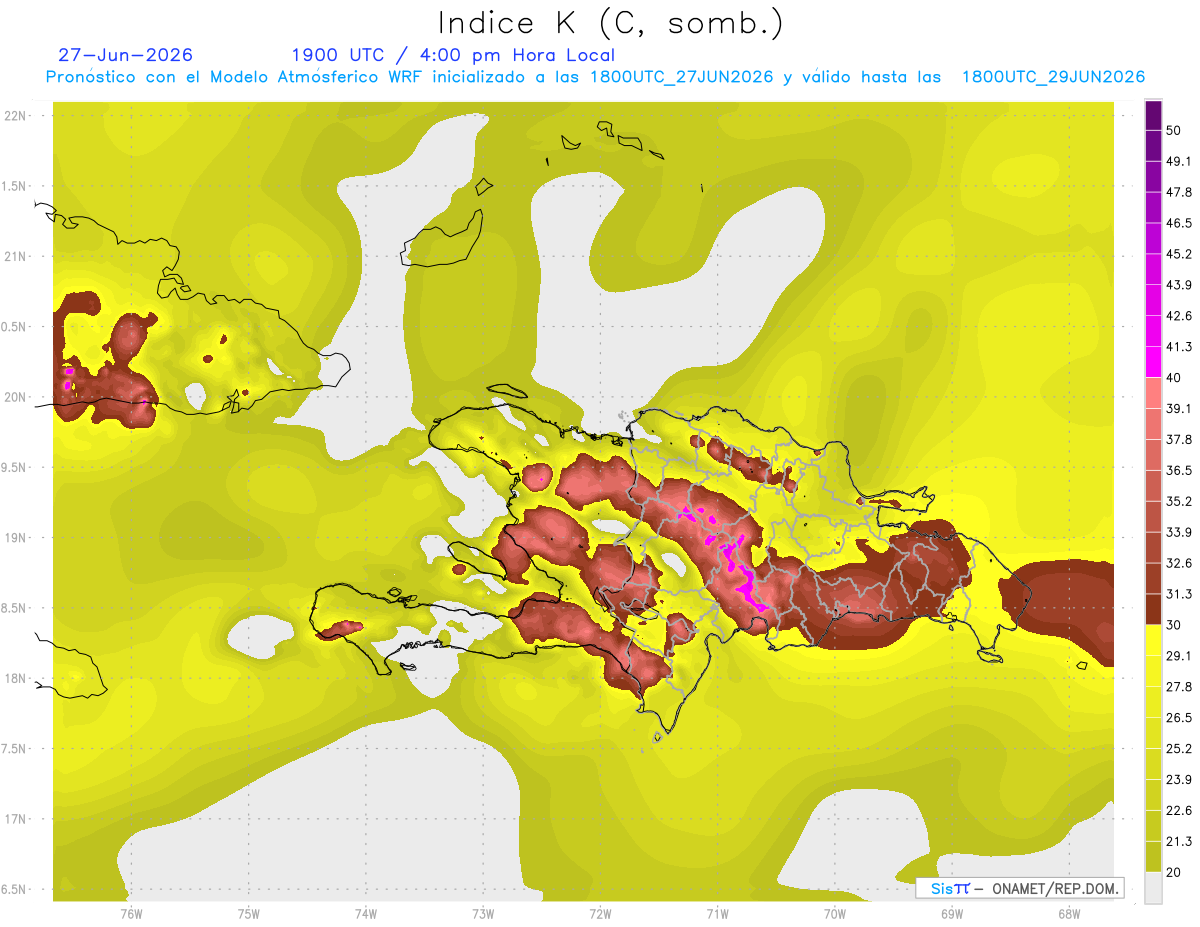The width and height of the screenshot is (1200, 927).
Task: Click the "73W" longitude axis label
Action: pos(483,914)
